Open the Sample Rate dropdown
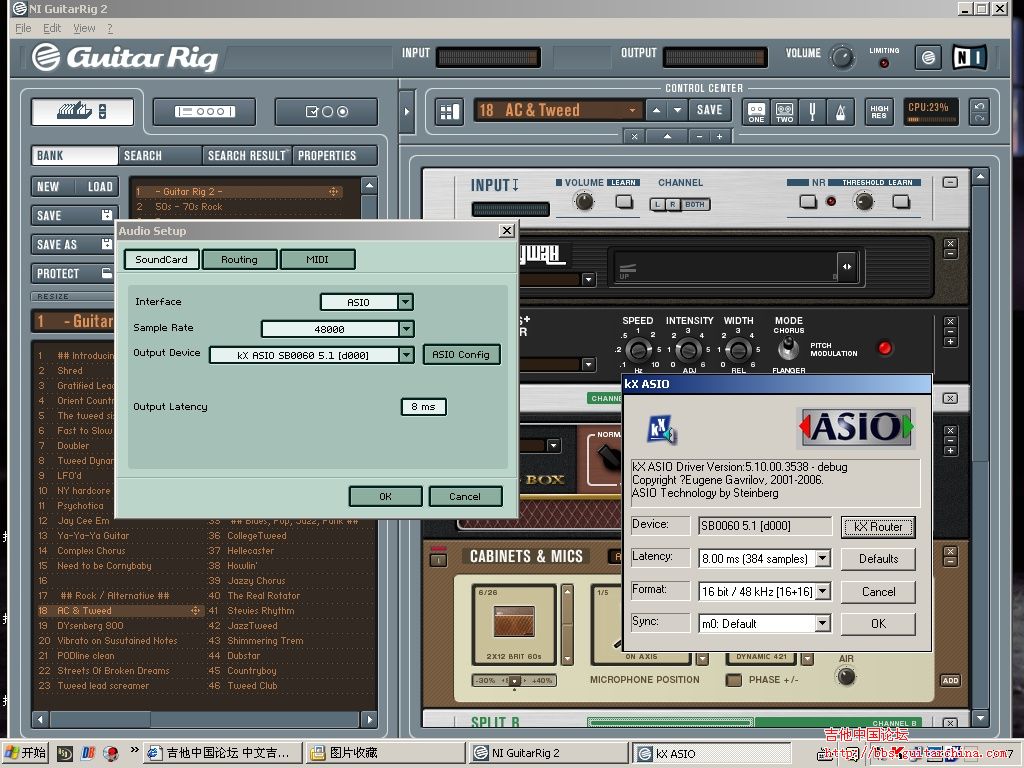This screenshot has width=1024, height=768. [406, 329]
